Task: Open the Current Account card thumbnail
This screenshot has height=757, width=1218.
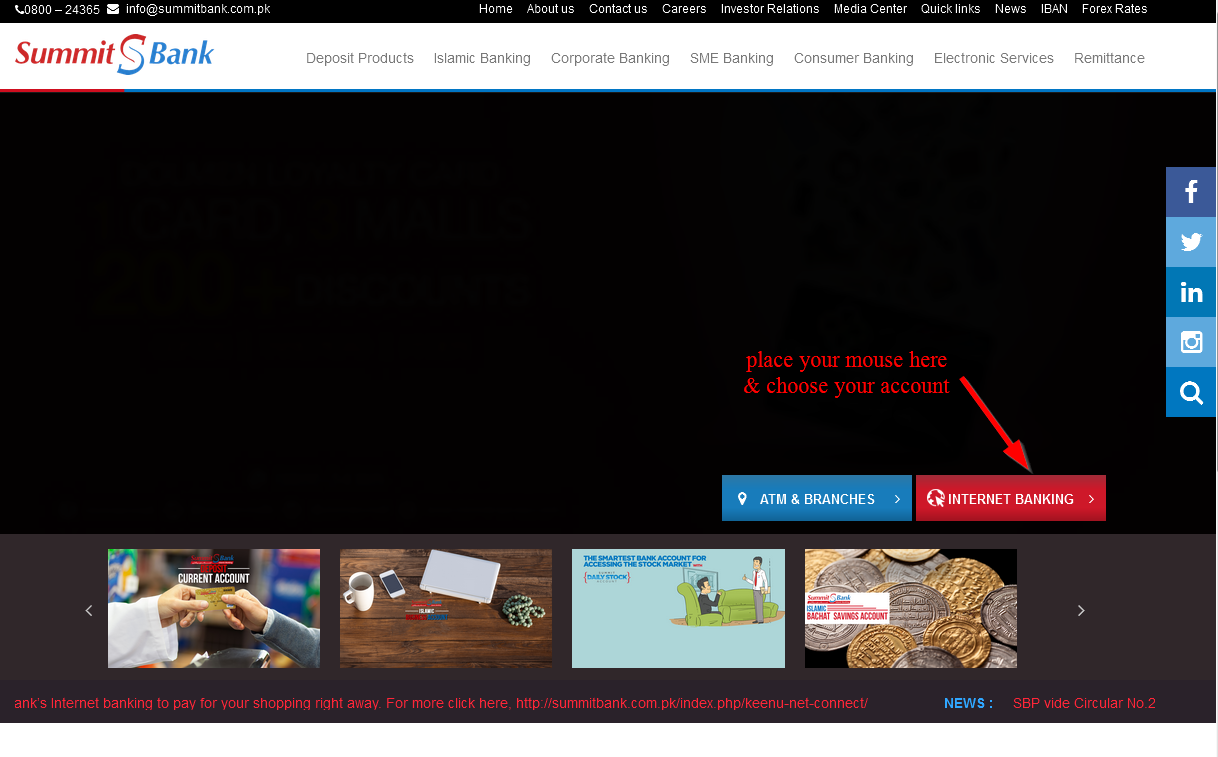Action: 214,608
